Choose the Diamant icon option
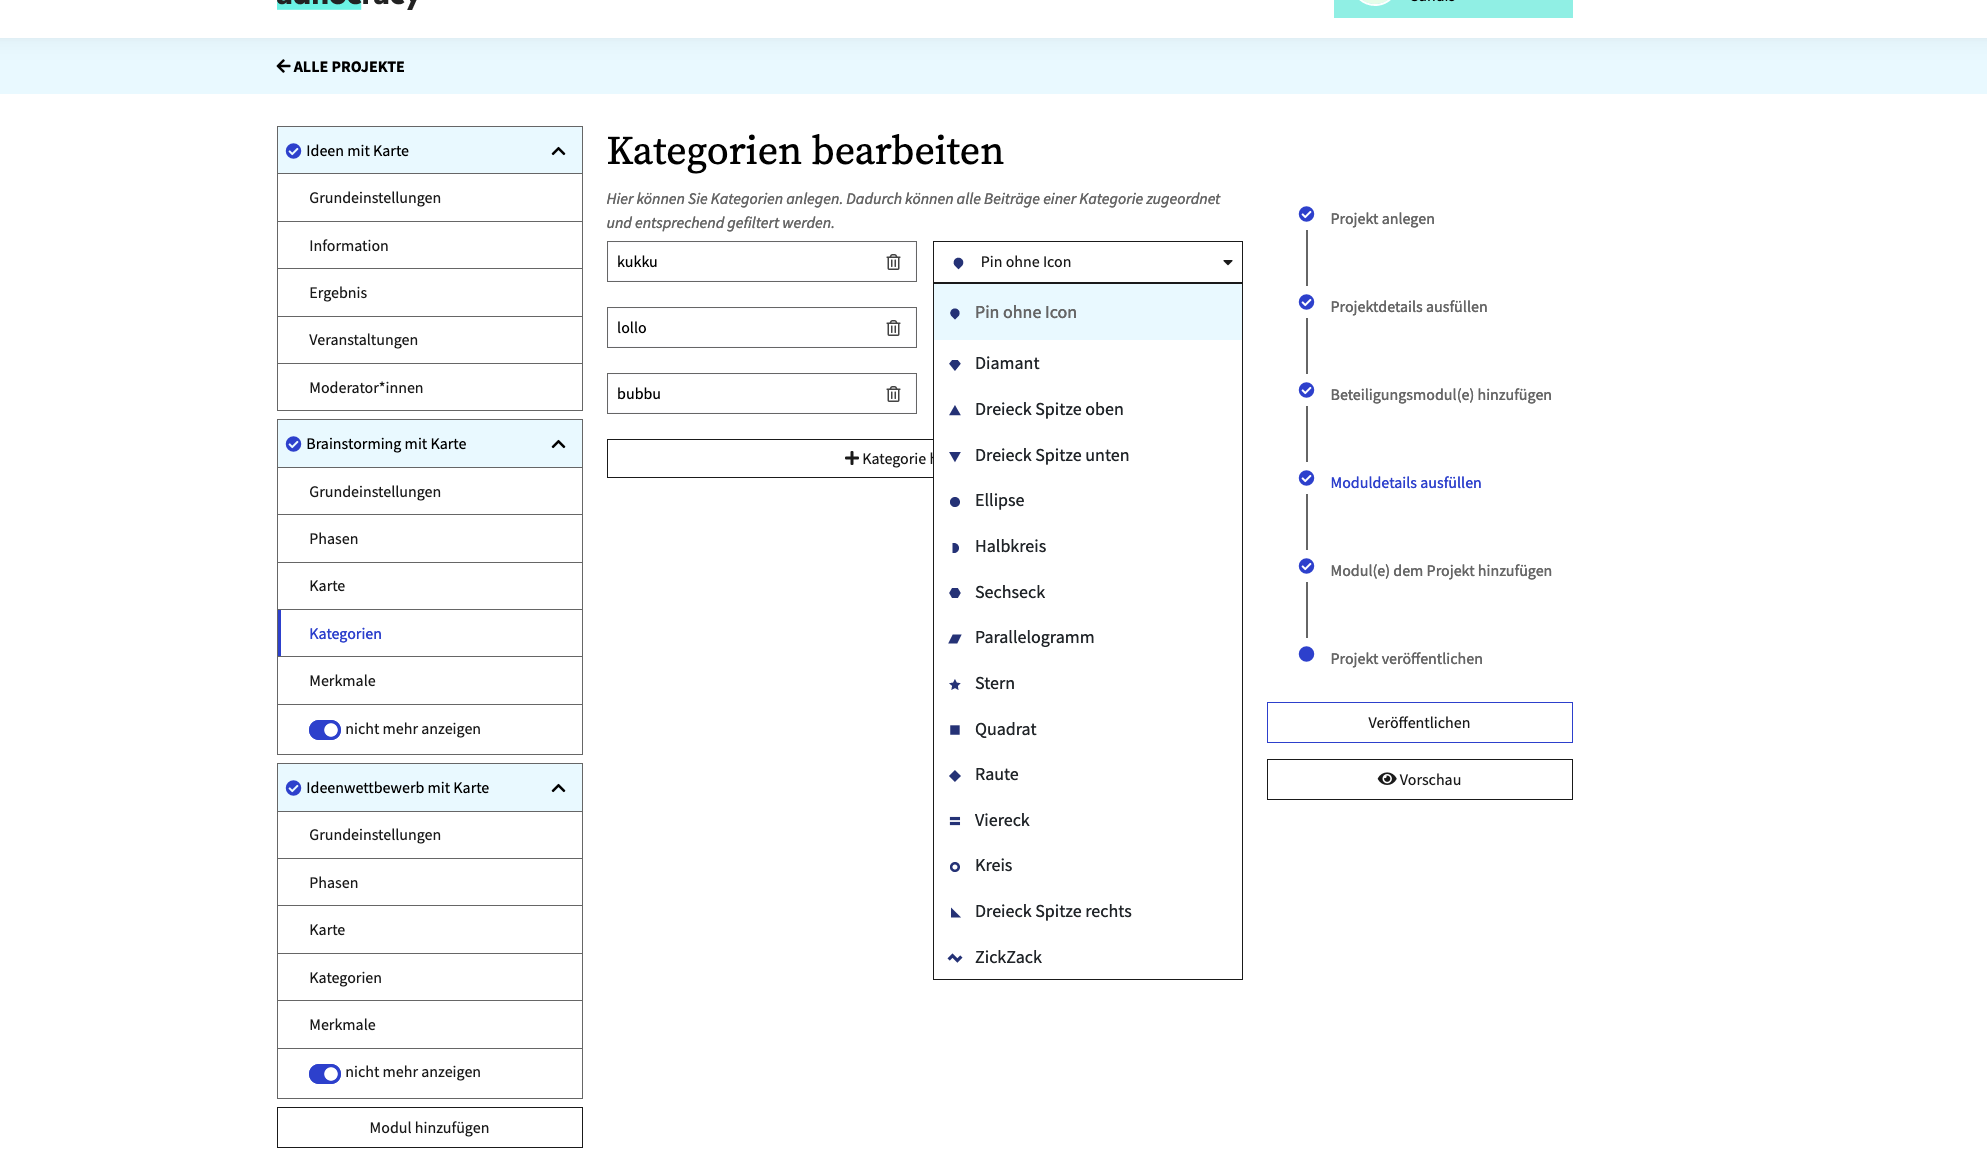The width and height of the screenshot is (1987, 1164). (1007, 363)
